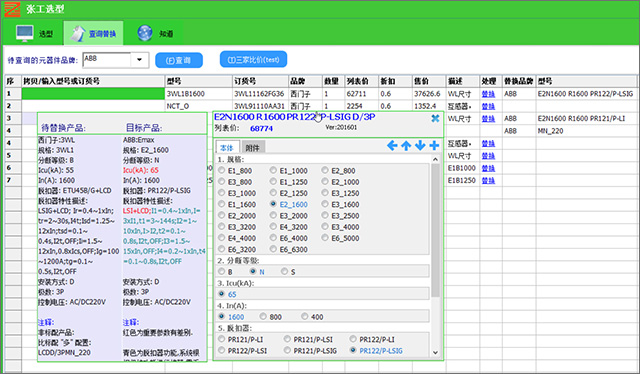The height and width of the screenshot is (374, 640).
Task: Click the app logo in title bar
Action: point(12,9)
